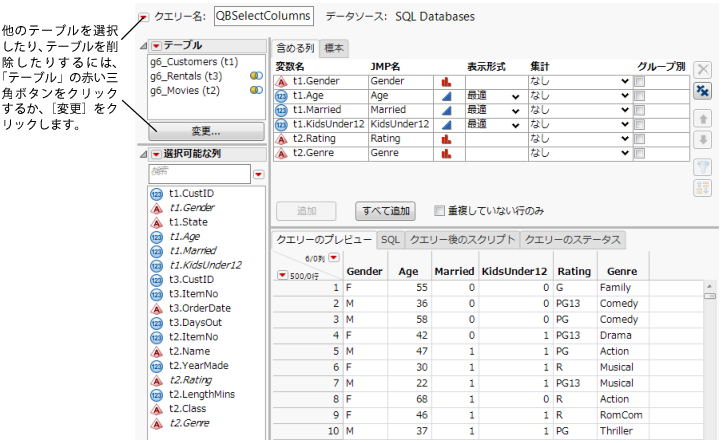Viewport: 721px width, 443px height.
Task: Click character icon beside t2.Class
Action: [x=157, y=409]
